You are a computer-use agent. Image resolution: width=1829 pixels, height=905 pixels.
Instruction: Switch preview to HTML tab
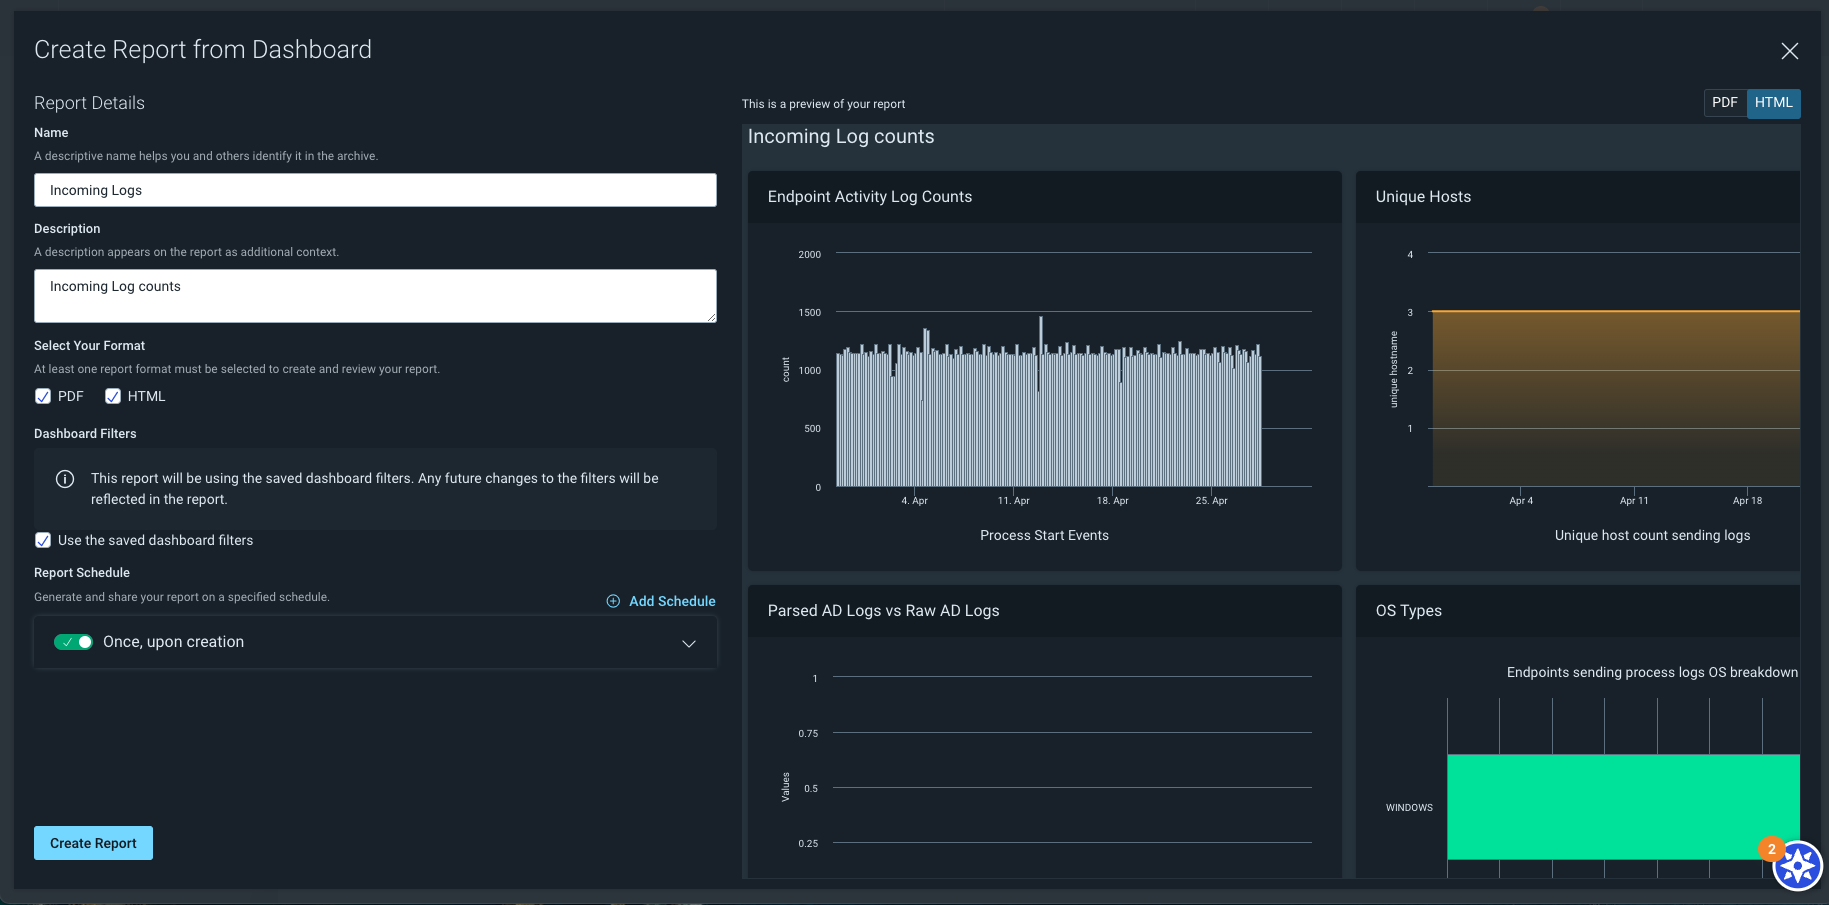(x=1774, y=103)
